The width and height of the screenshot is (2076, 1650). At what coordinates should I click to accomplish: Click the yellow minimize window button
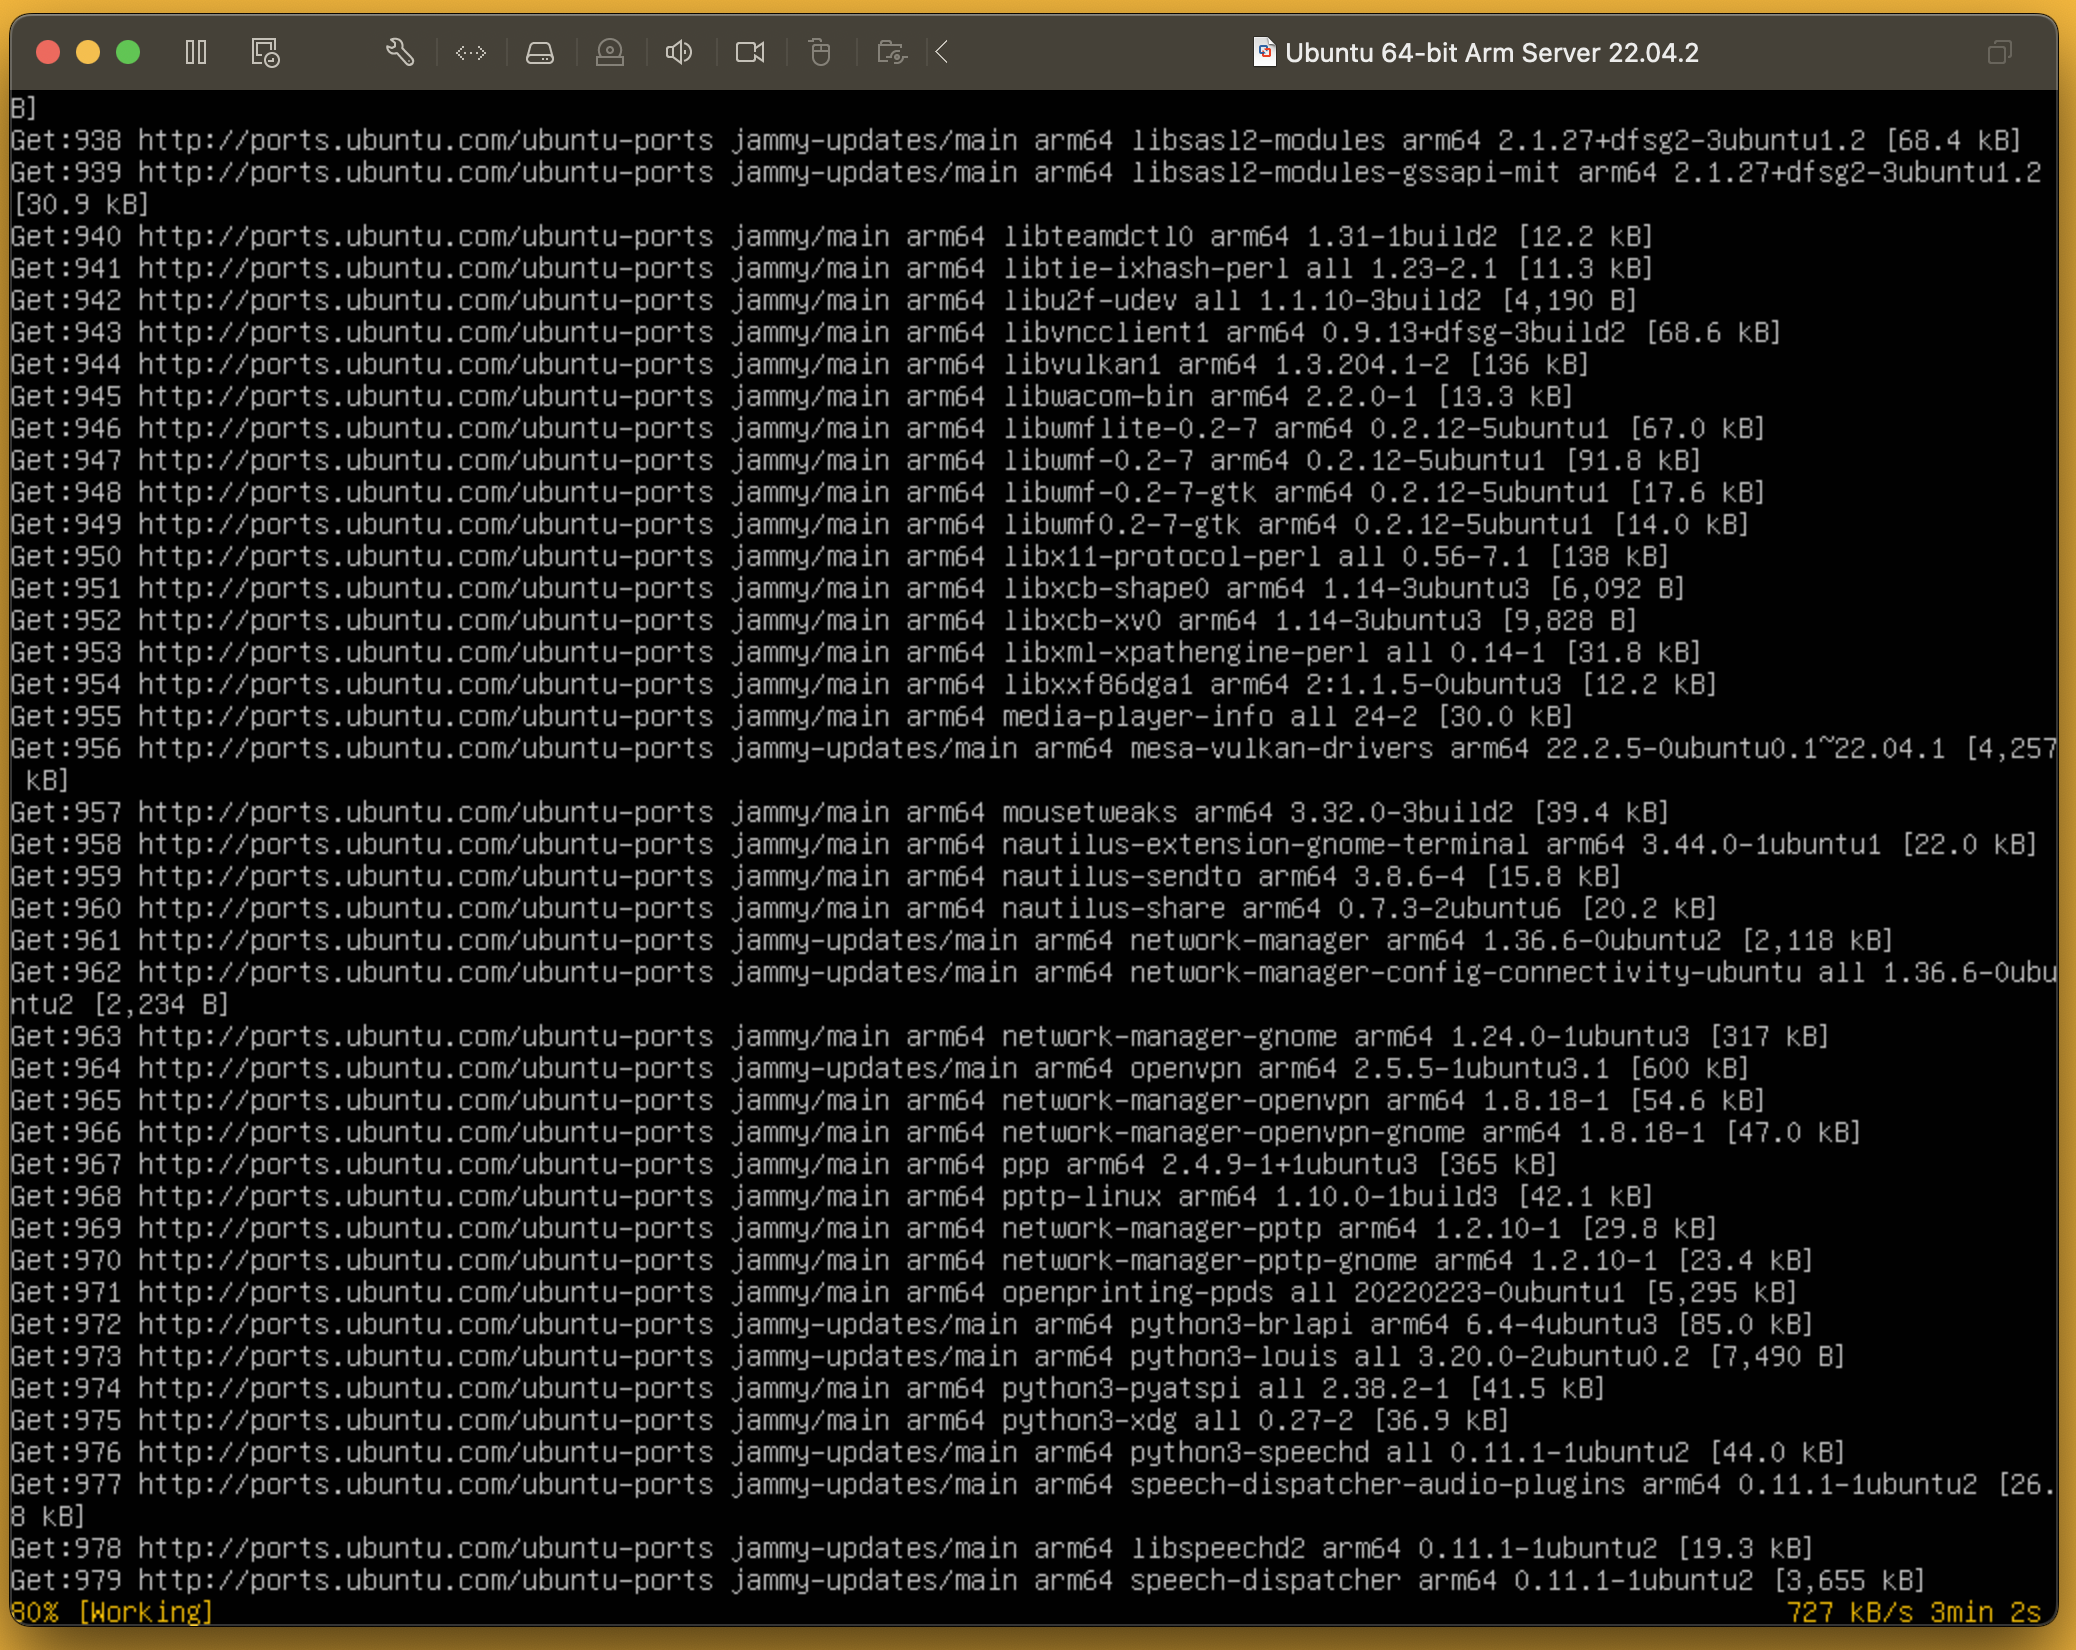coord(88,52)
